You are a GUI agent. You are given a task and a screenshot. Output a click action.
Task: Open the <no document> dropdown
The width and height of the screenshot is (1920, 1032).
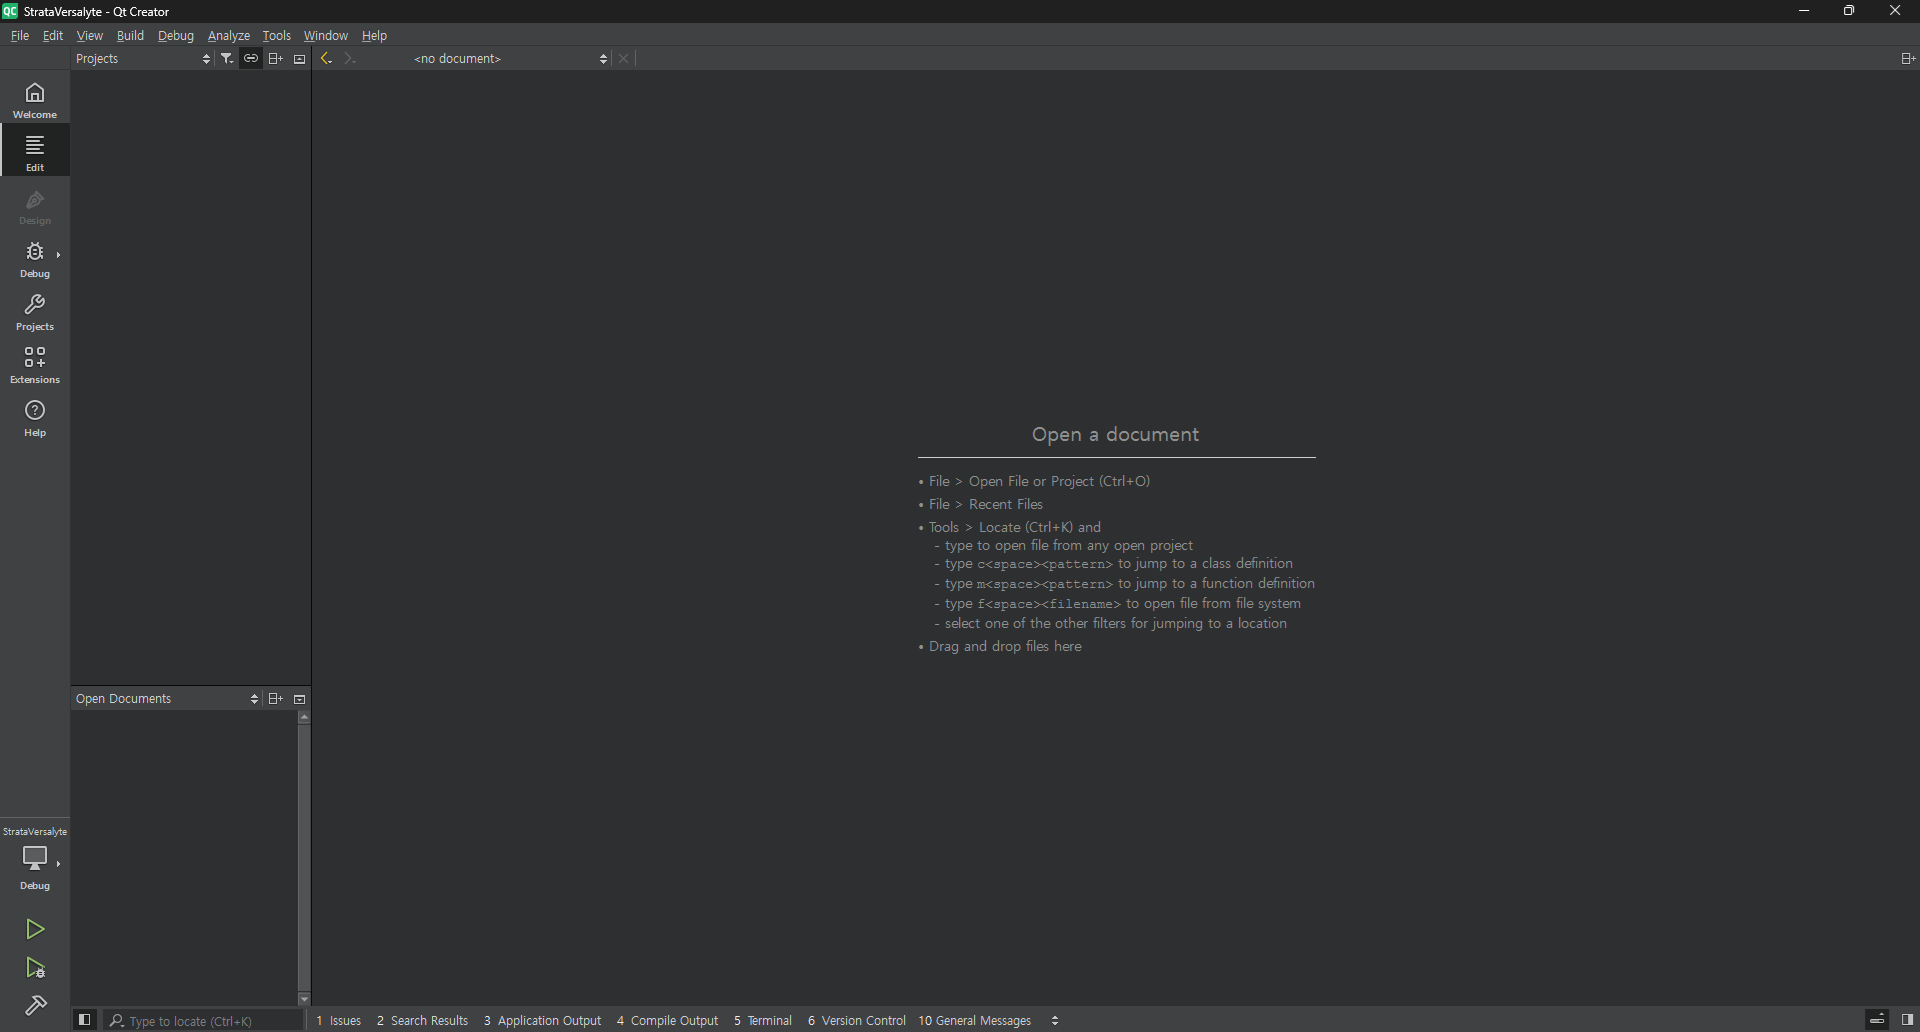[510, 59]
